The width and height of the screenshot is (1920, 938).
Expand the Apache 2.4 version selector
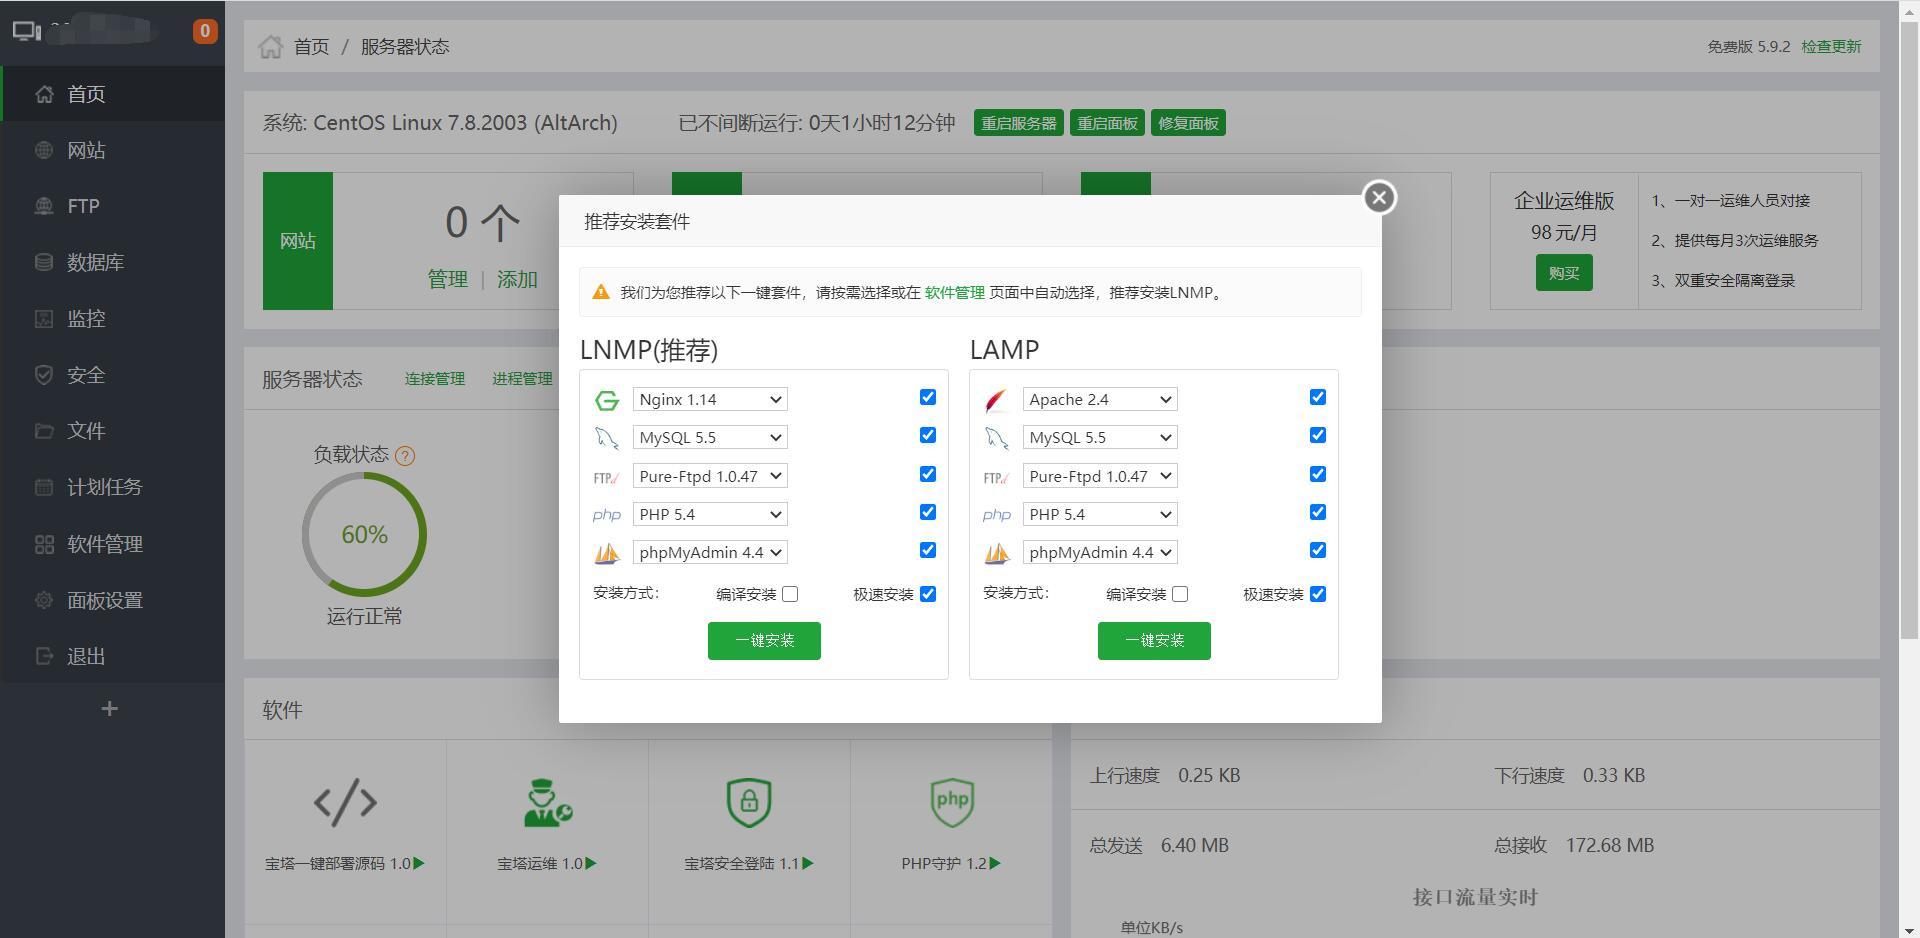point(1099,398)
